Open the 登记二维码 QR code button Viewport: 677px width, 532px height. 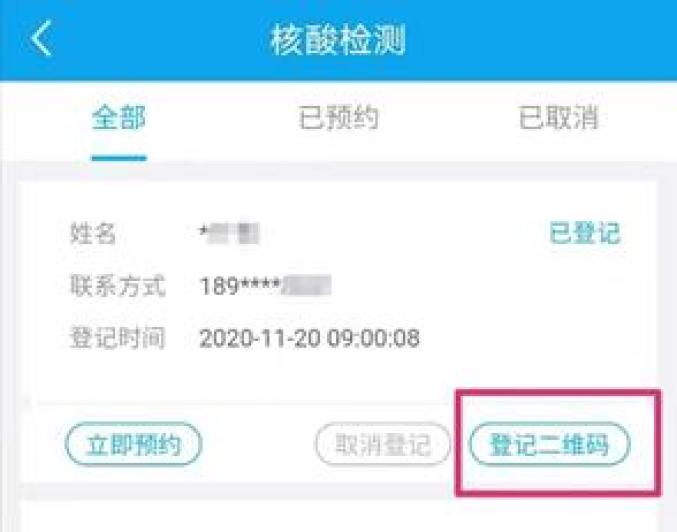(550, 444)
